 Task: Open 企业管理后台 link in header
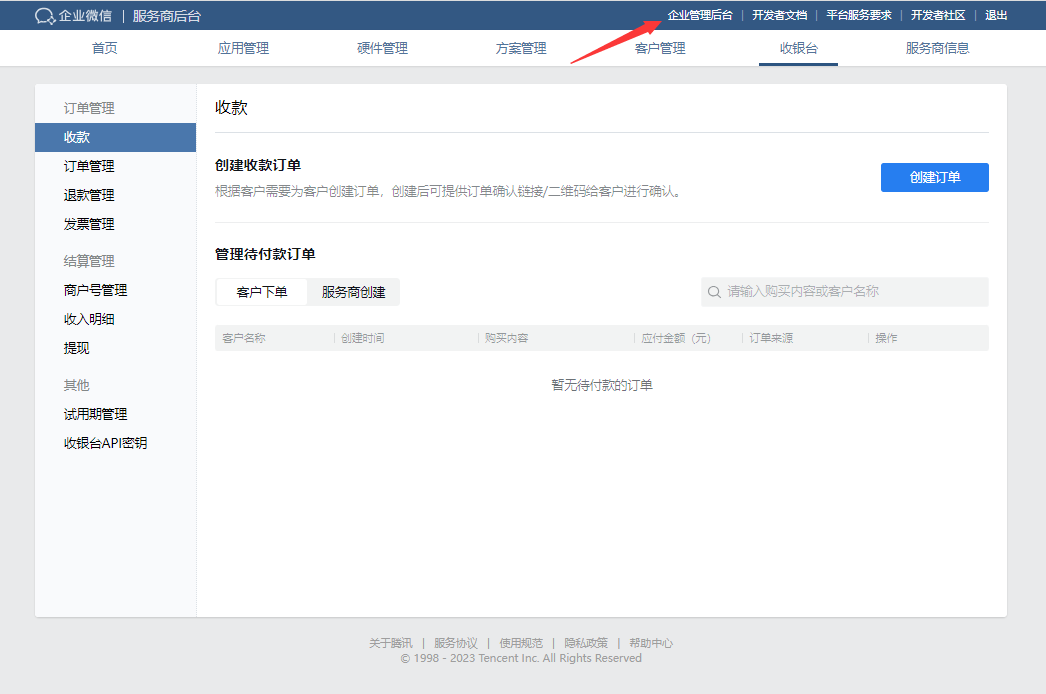pyautogui.click(x=699, y=15)
